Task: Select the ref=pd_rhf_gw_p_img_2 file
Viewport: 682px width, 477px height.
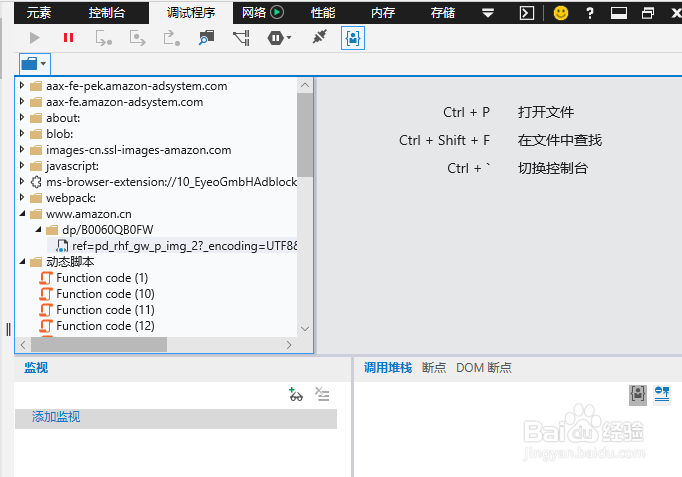Action: tap(172, 246)
